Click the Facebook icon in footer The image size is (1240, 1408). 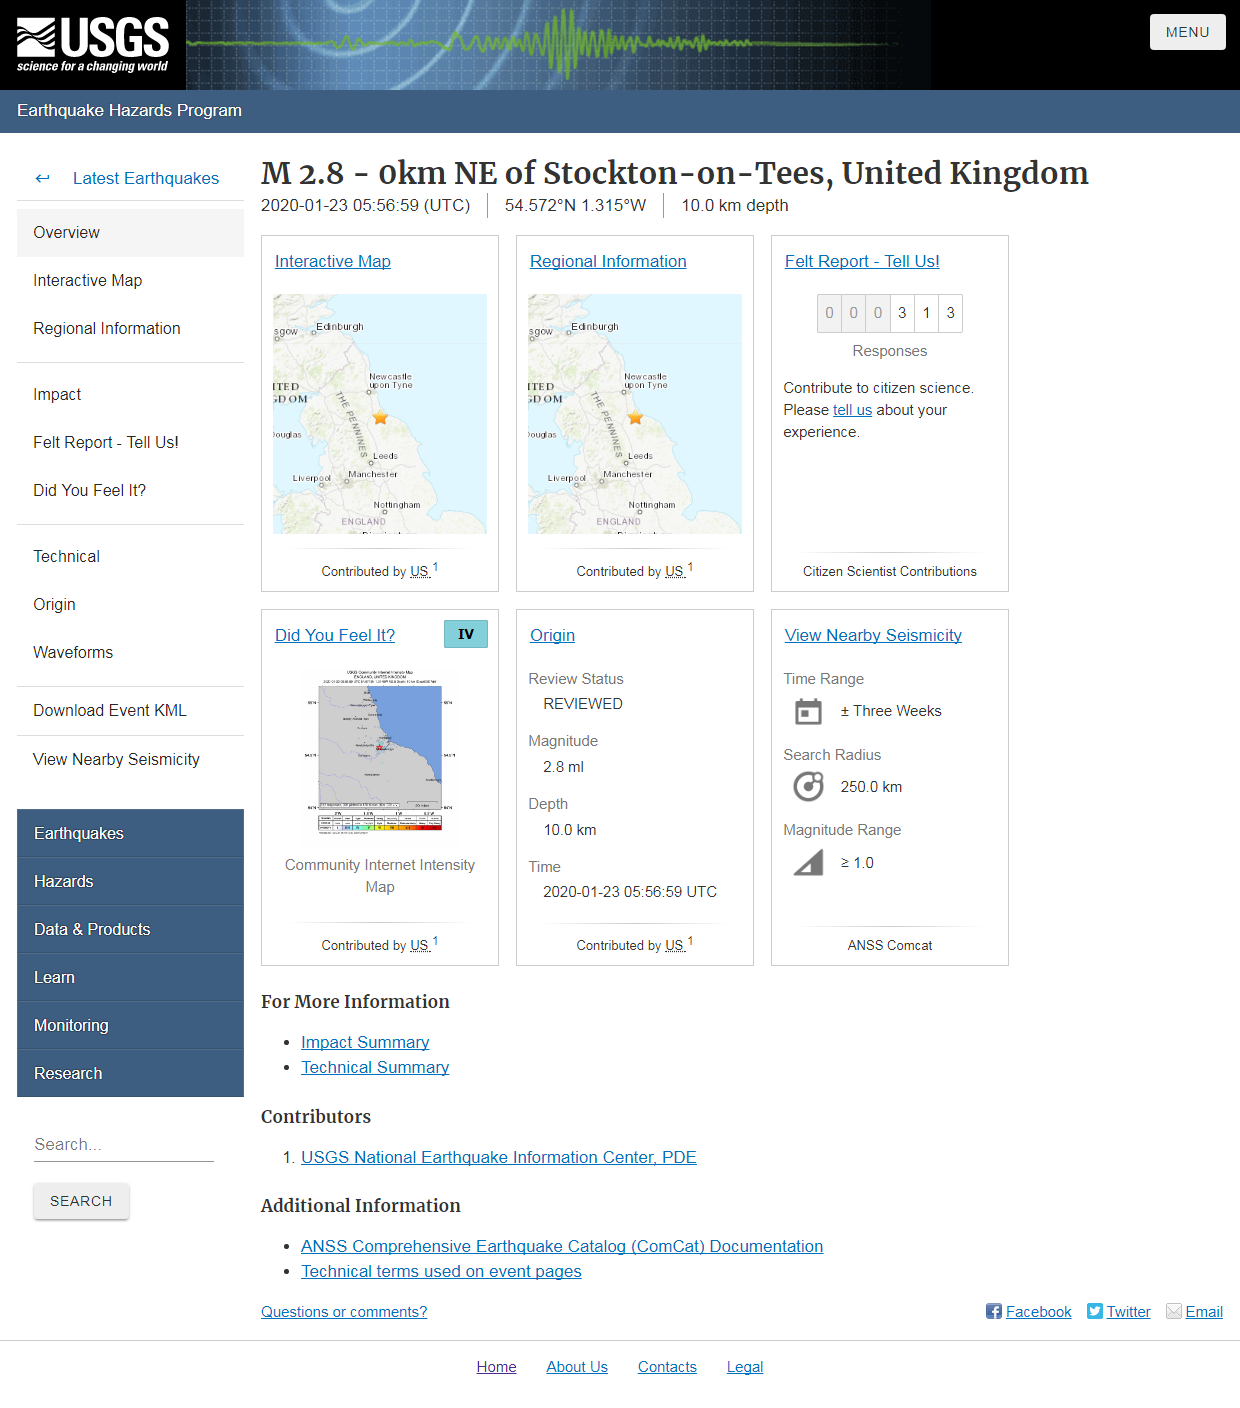point(994,1311)
